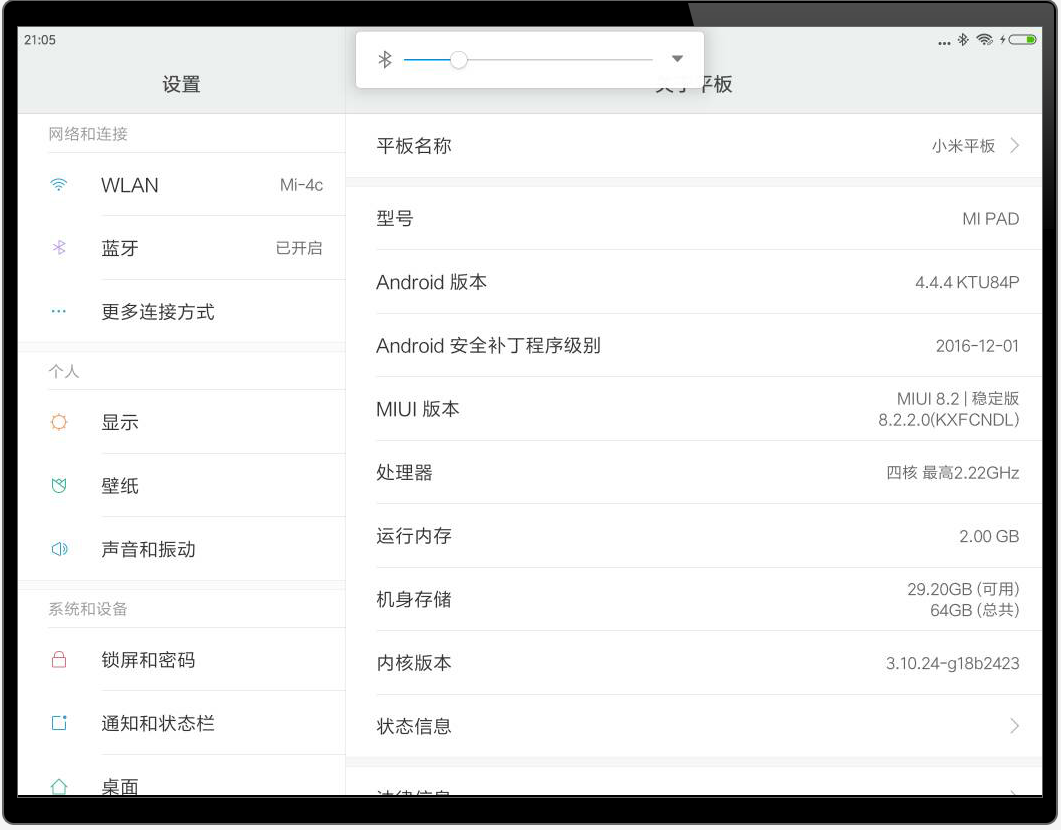Open 显示 display settings
The height and width of the screenshot is (830, 1061).
coord(181,422)
